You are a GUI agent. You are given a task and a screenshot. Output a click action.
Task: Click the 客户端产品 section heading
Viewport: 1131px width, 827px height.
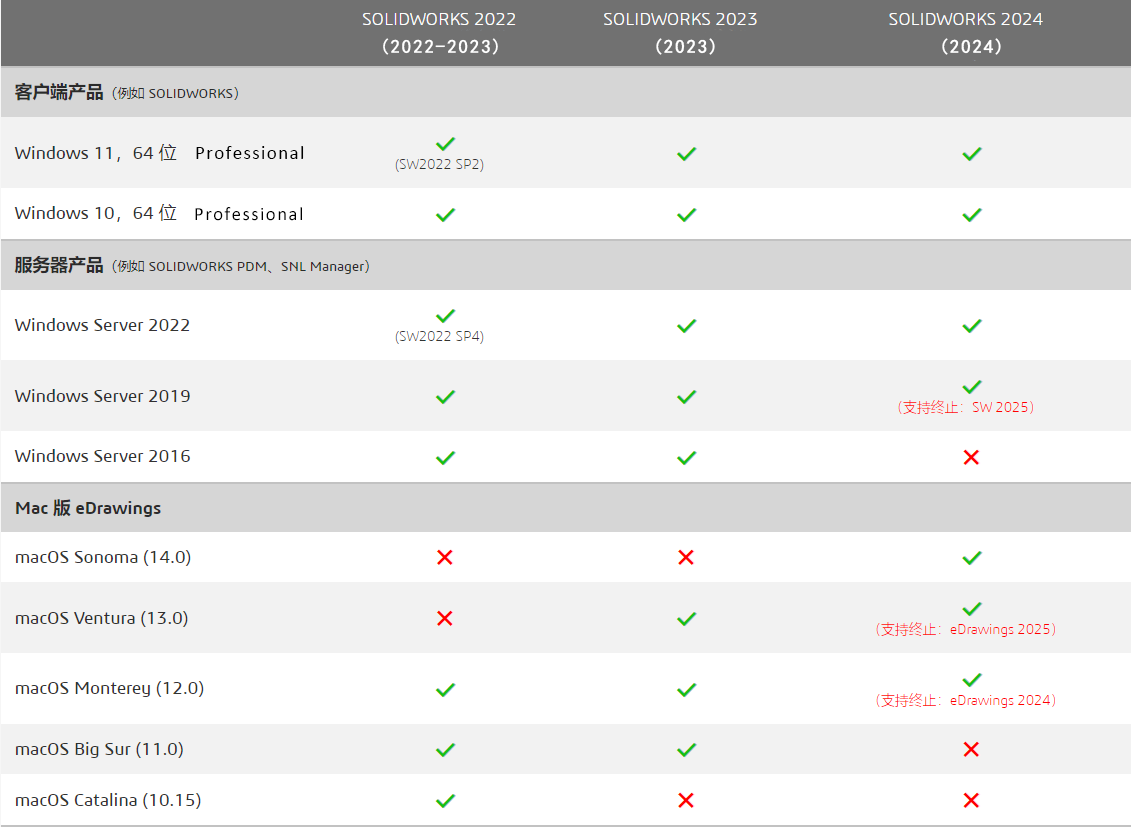59,93
